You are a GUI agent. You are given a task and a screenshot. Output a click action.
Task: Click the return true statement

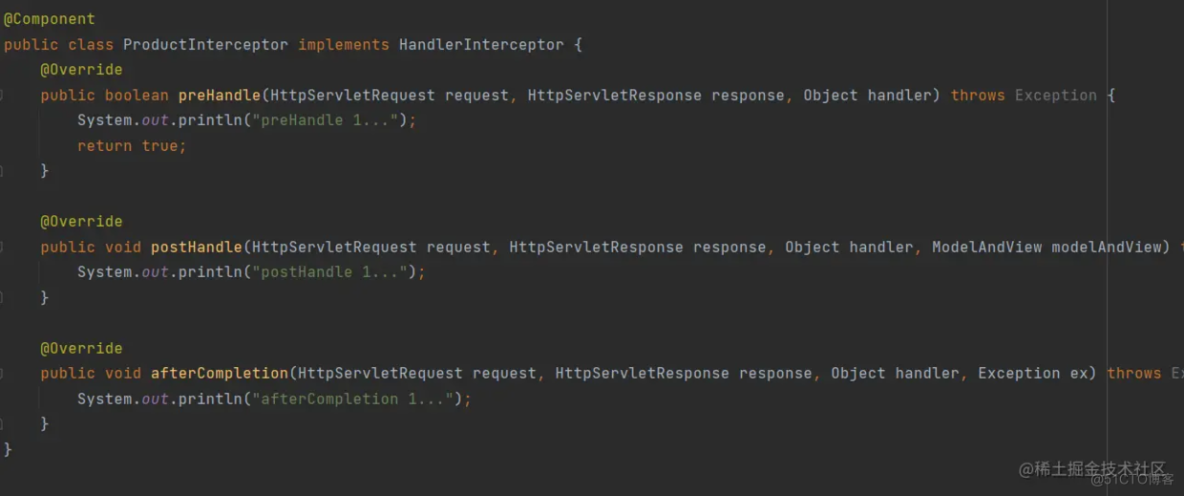click(132, 146)
